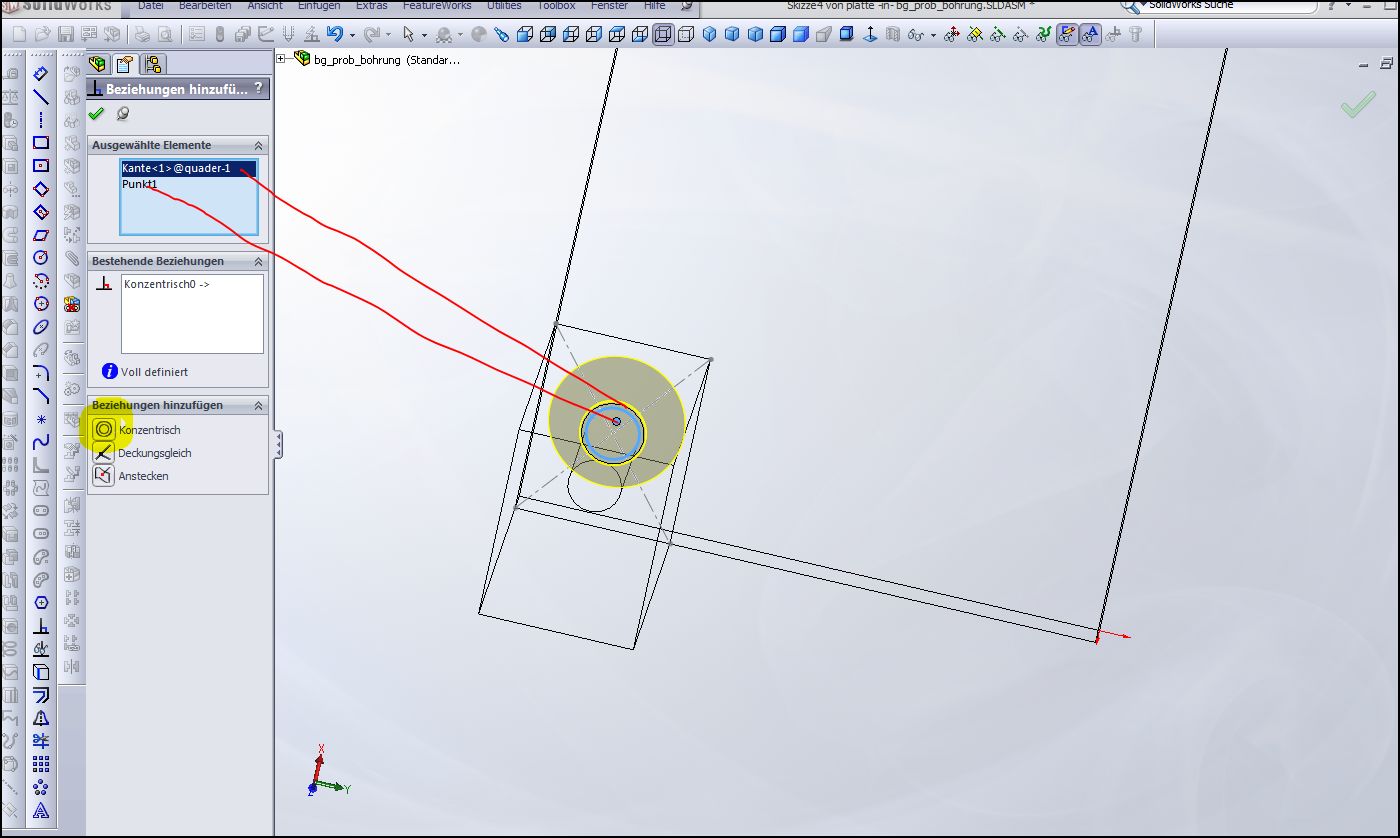The width and height of the screenshot is (1400, 838).
Task: Select the Ellipse sketch tool
Action: point(41,327)
